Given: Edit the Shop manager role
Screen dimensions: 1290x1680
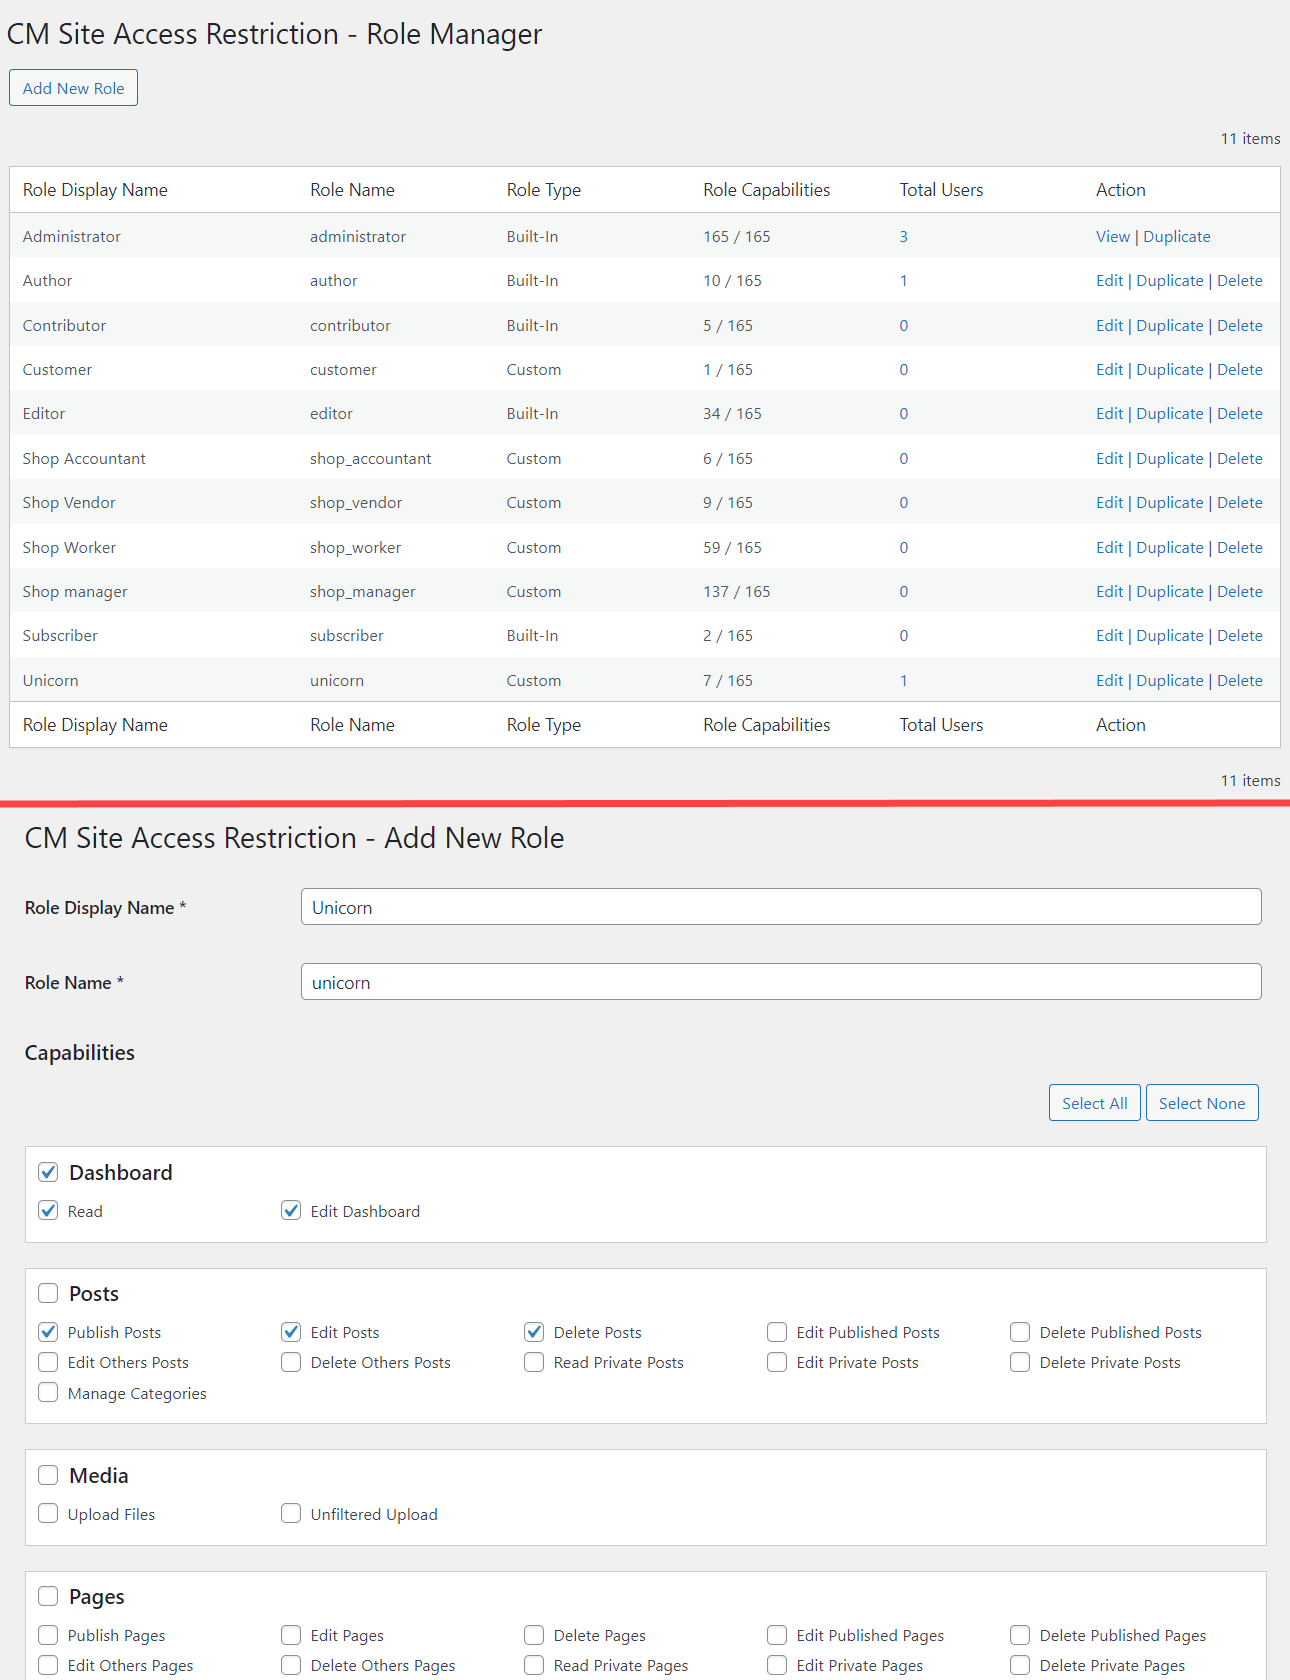Looking at the screenshot, I should pos(1109,592).
